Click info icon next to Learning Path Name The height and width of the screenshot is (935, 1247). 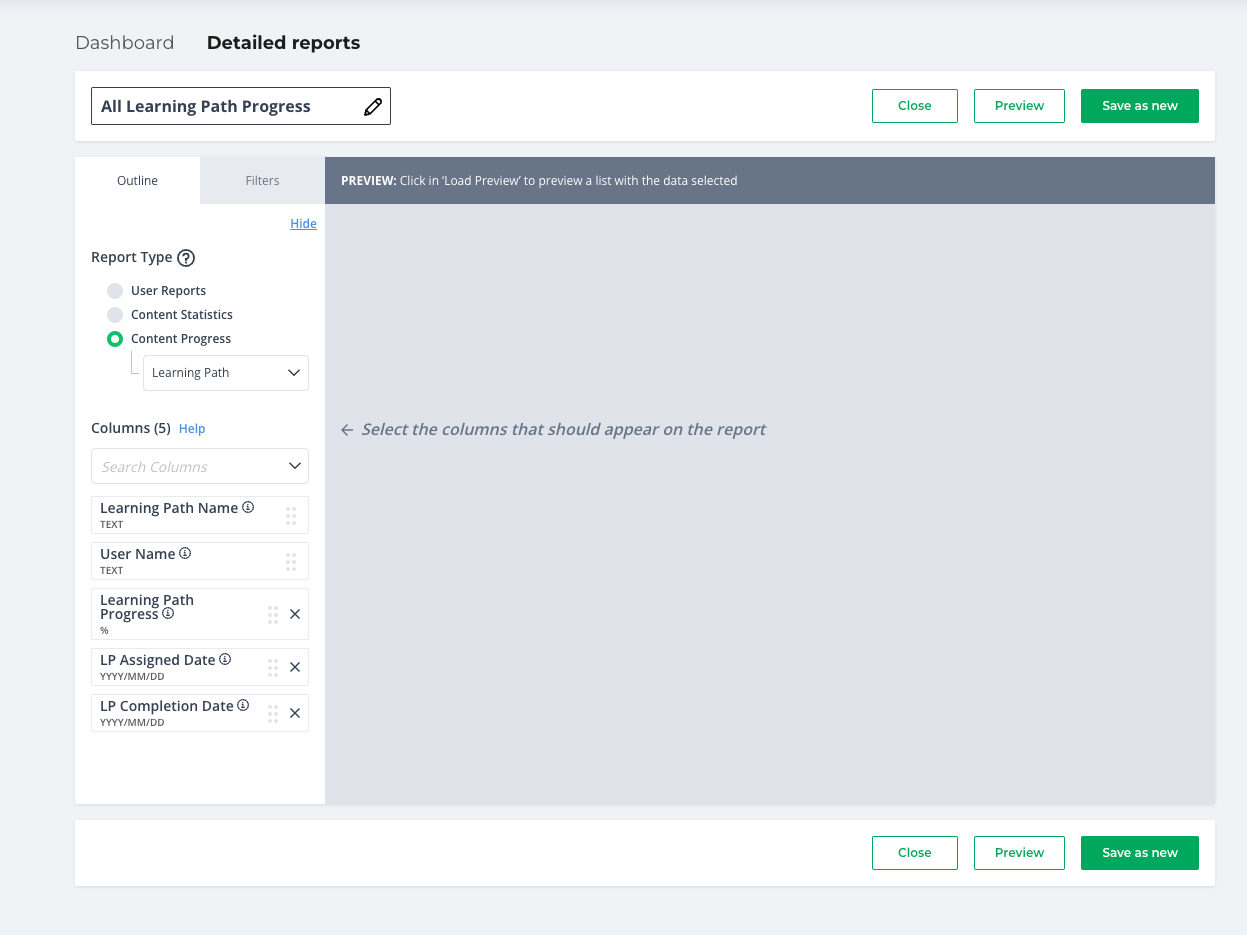tap(248, 507)
